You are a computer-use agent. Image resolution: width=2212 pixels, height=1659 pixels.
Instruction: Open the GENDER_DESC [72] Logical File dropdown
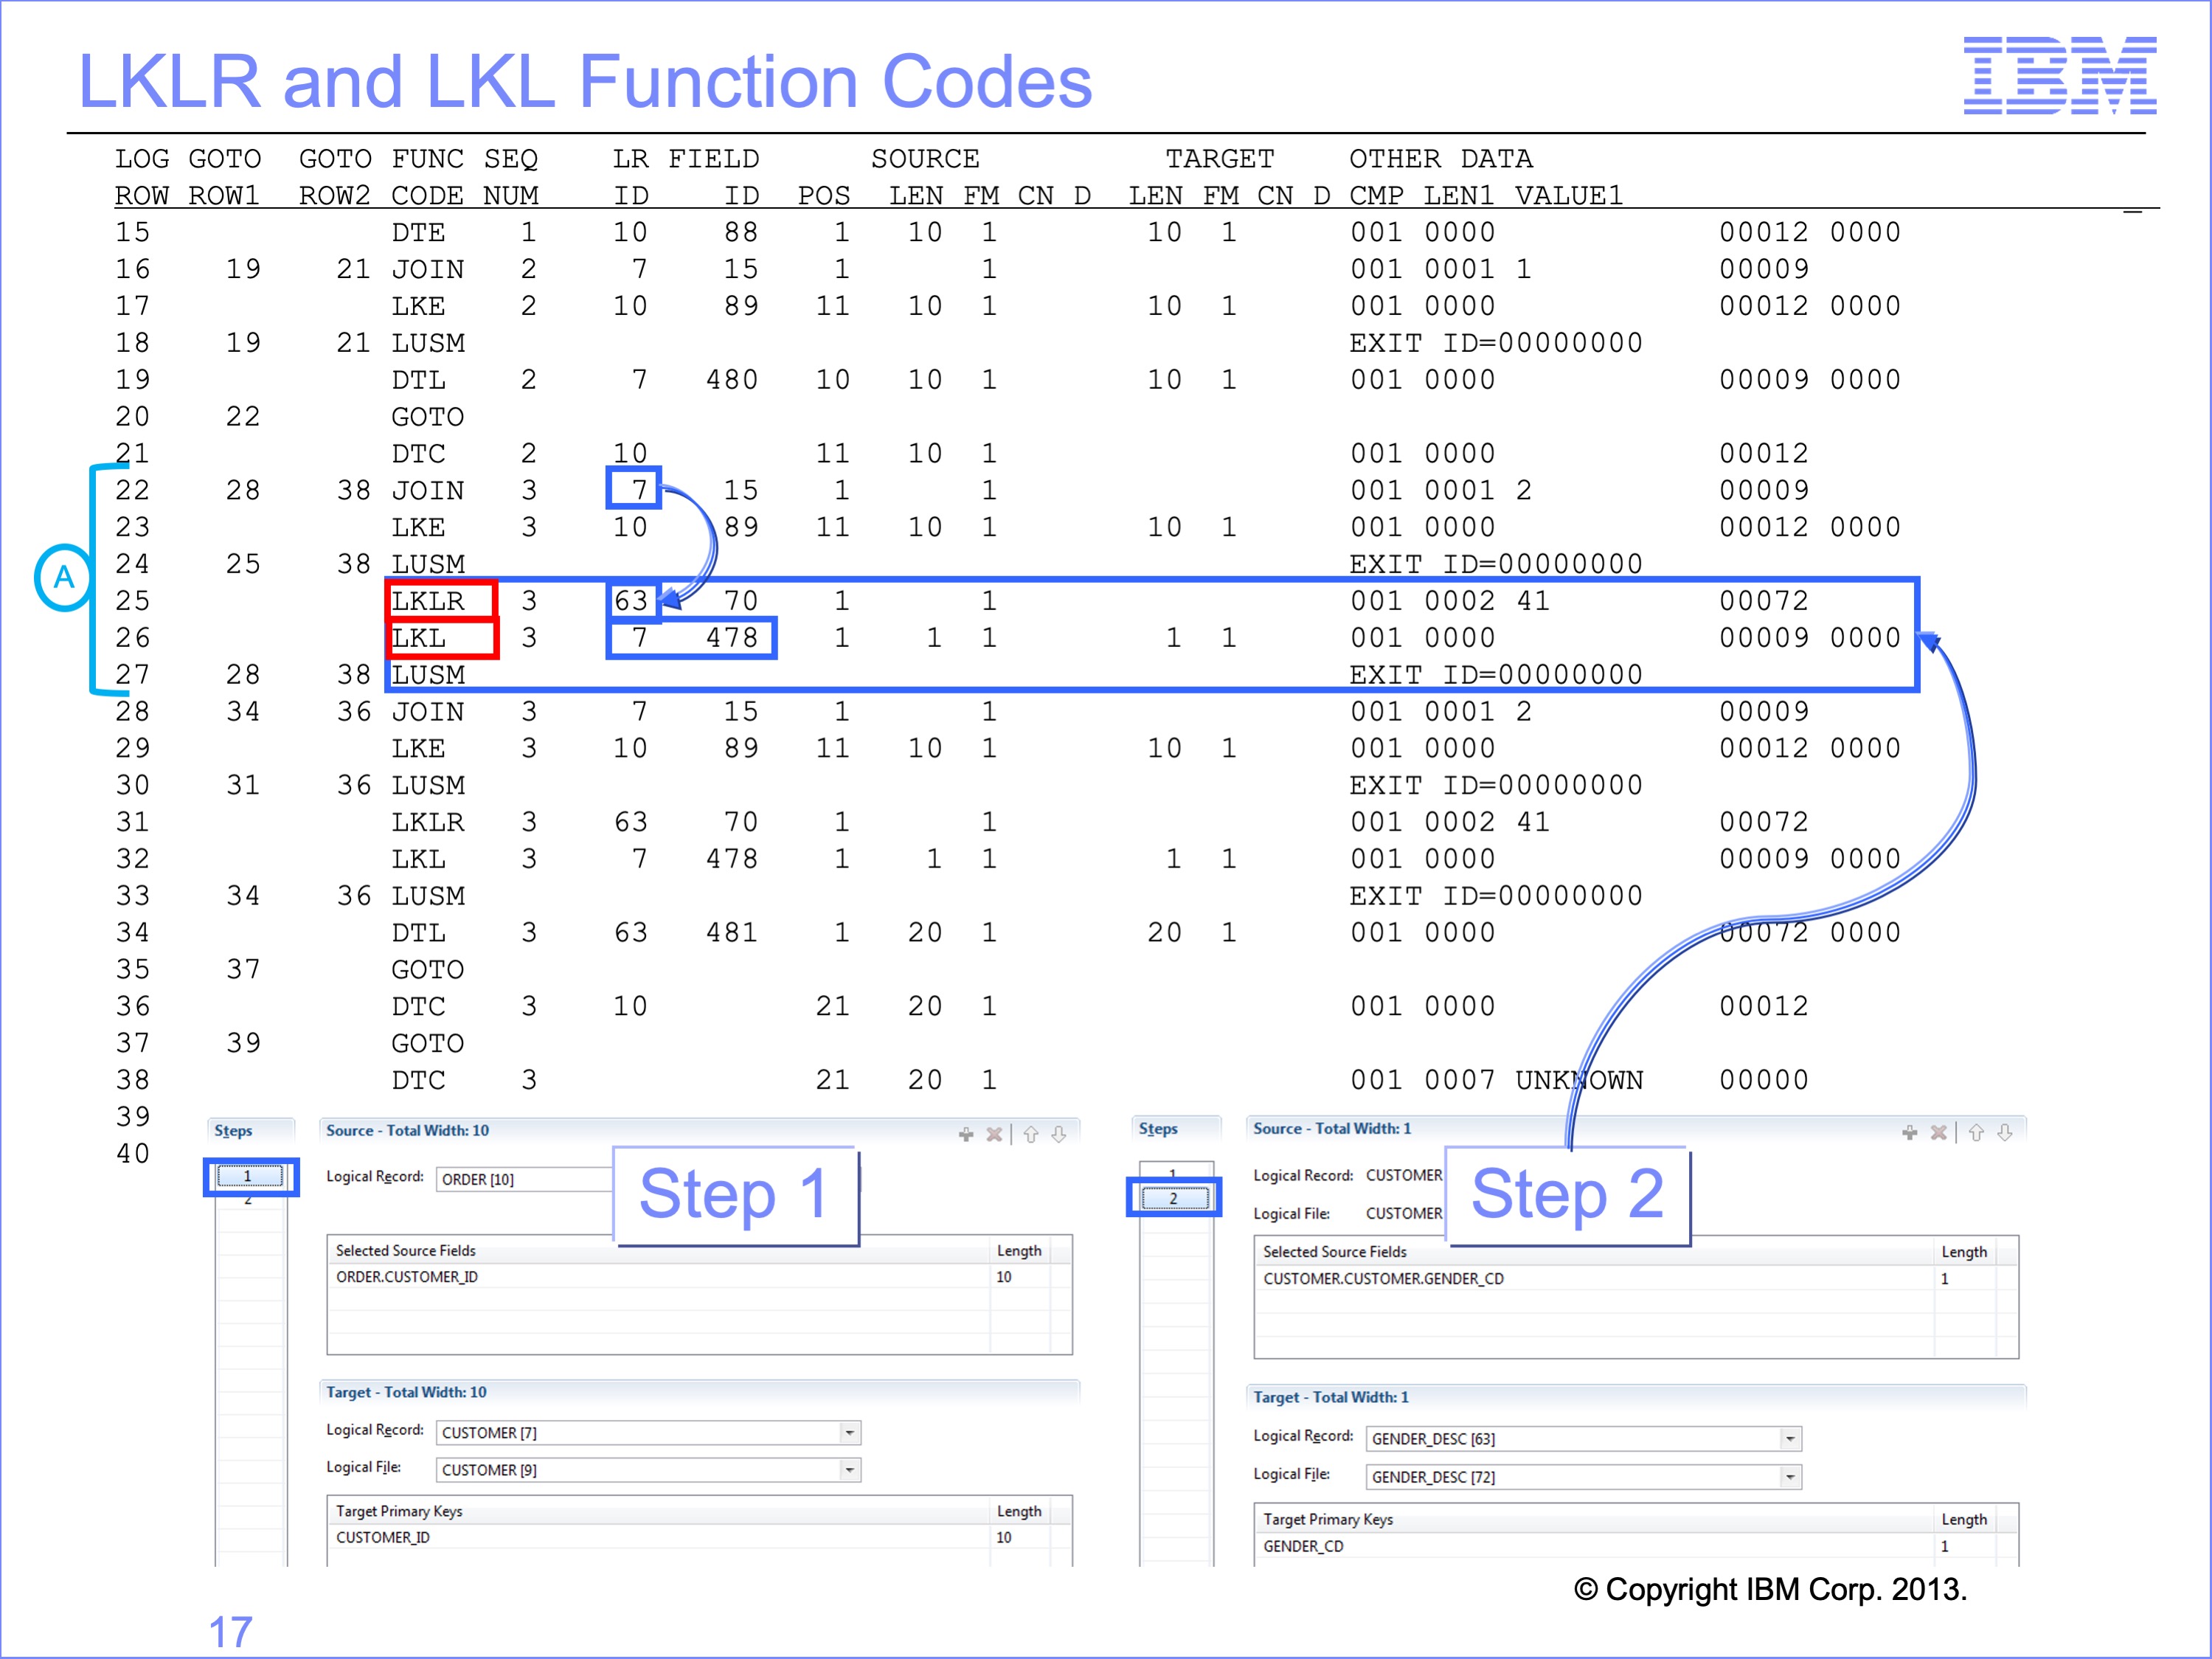[x=1790, y=1477]
